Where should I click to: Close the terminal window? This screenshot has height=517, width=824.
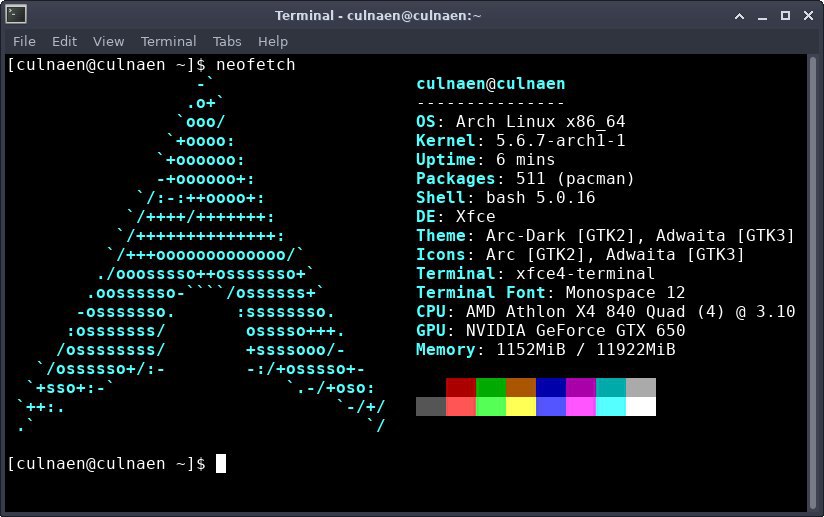pos(808,16)
